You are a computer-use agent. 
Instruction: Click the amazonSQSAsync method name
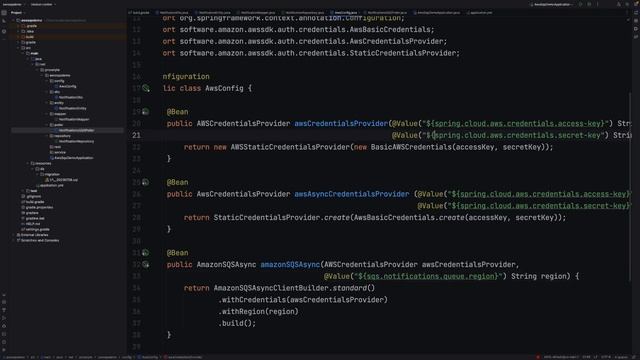[x=290, y=265]
